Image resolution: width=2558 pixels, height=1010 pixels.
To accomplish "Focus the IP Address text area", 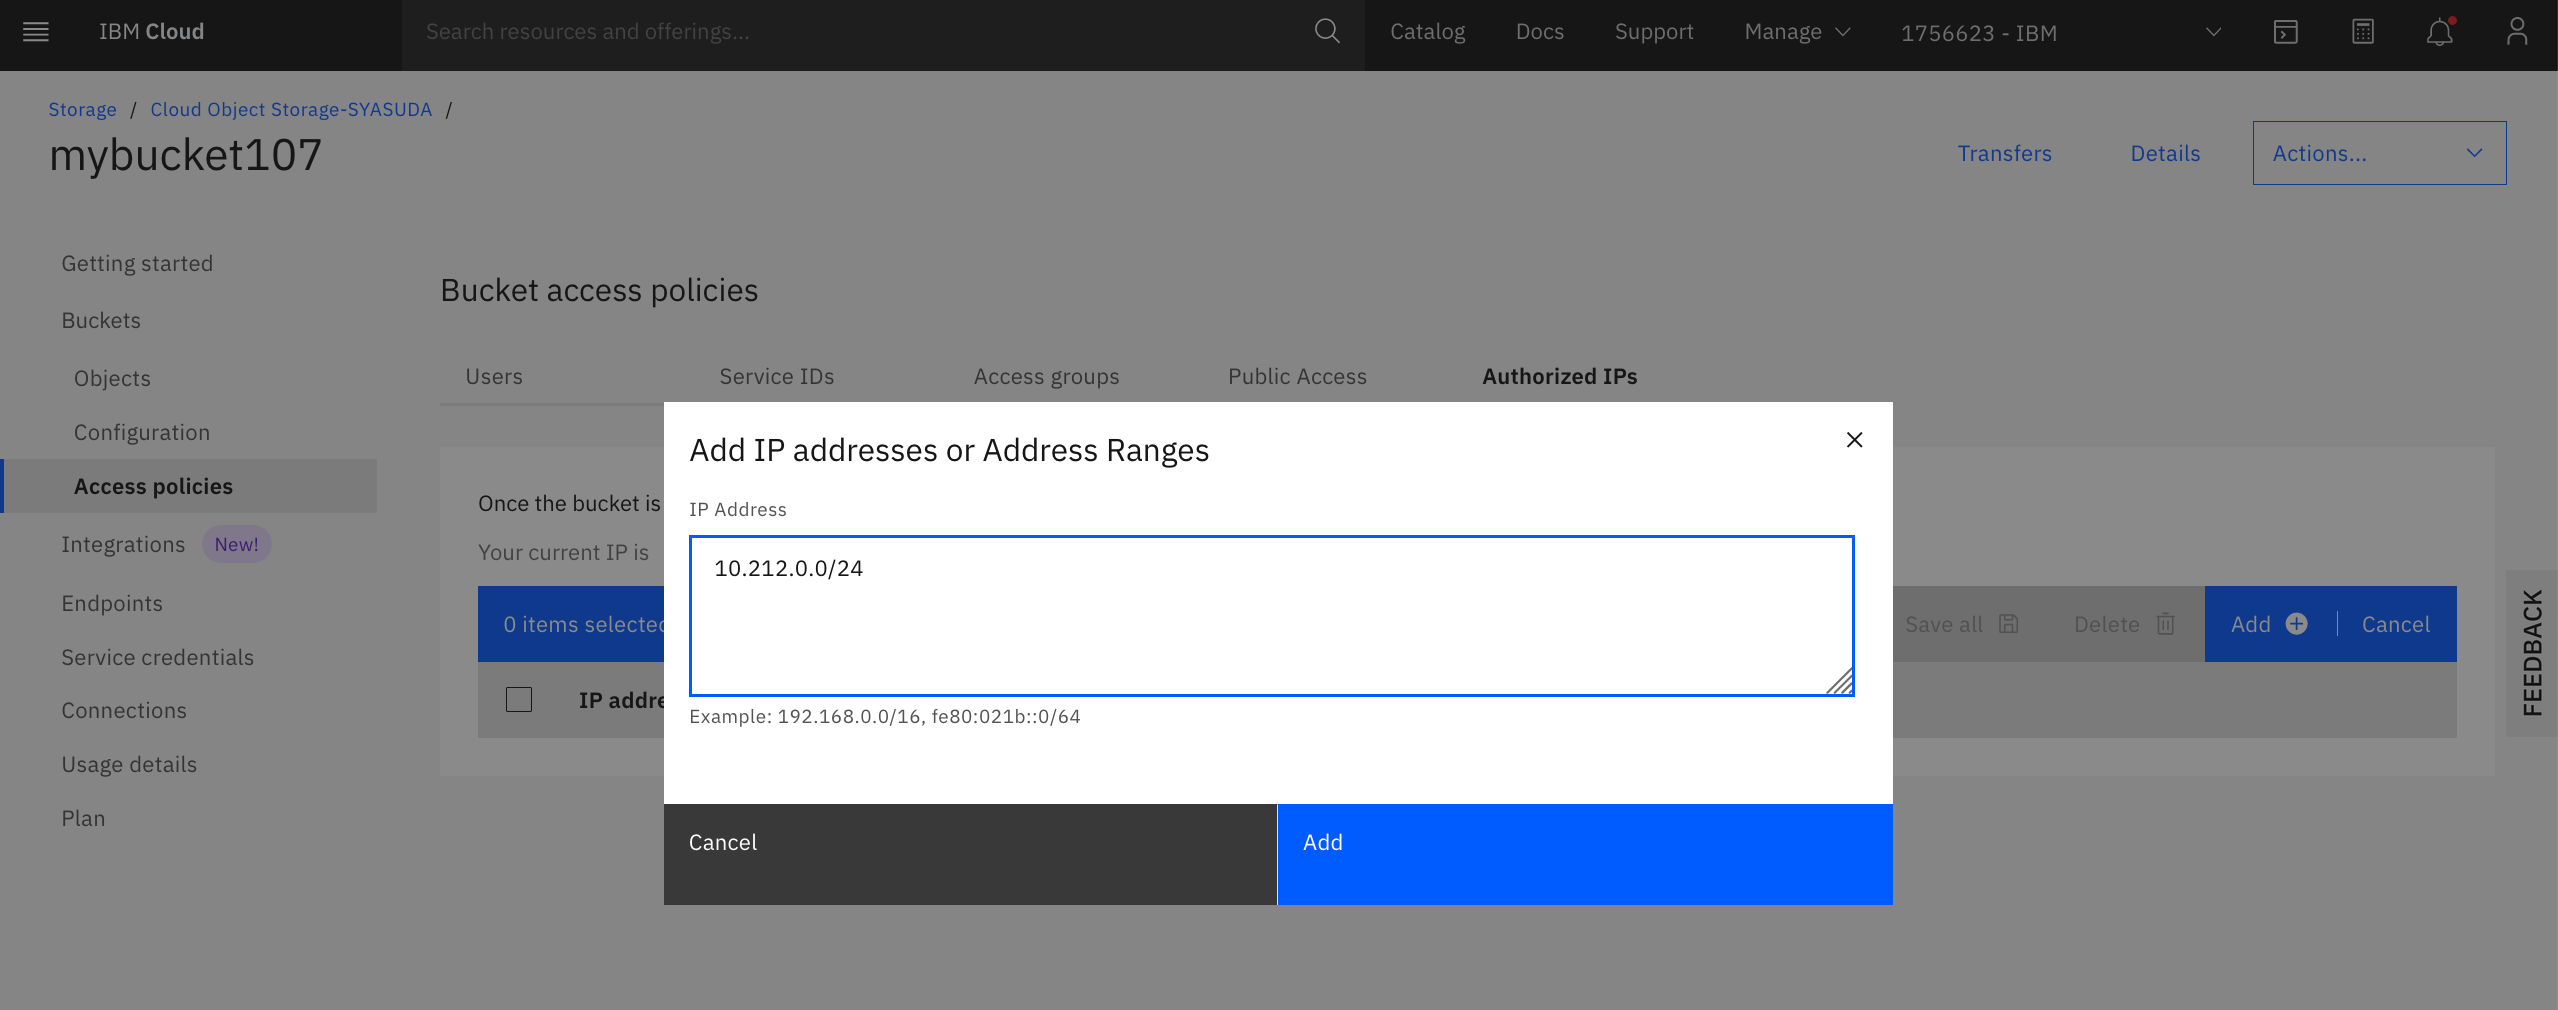I will (x=1271, y=616).
